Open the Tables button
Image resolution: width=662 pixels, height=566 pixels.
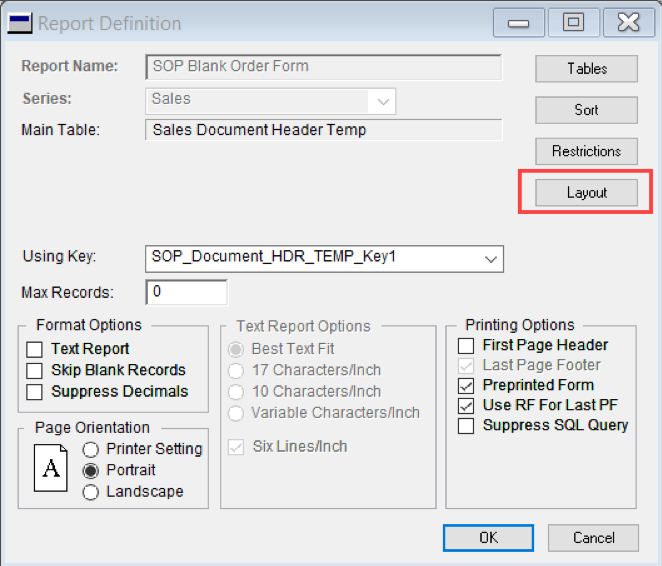[x=586, y=68]
